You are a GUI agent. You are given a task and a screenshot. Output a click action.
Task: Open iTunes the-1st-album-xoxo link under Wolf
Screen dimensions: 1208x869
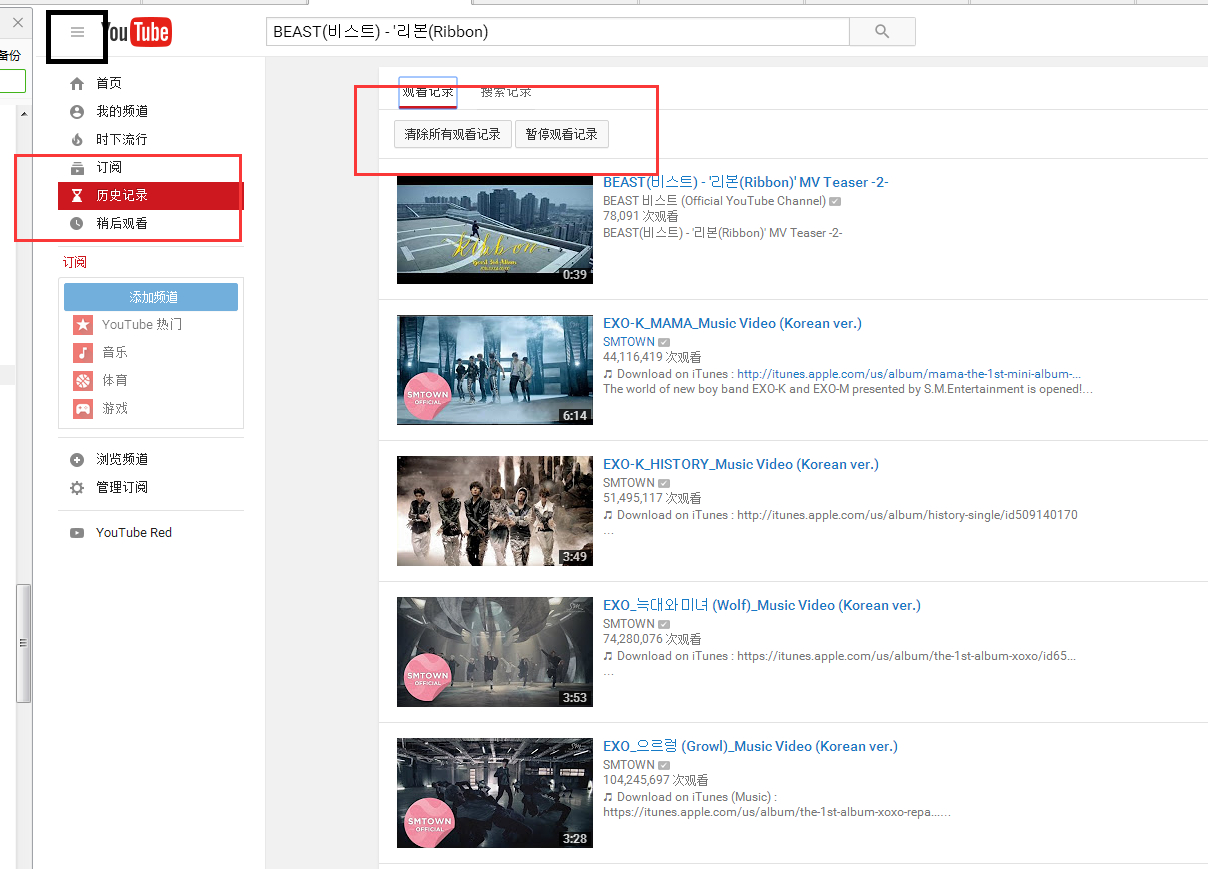907,656
